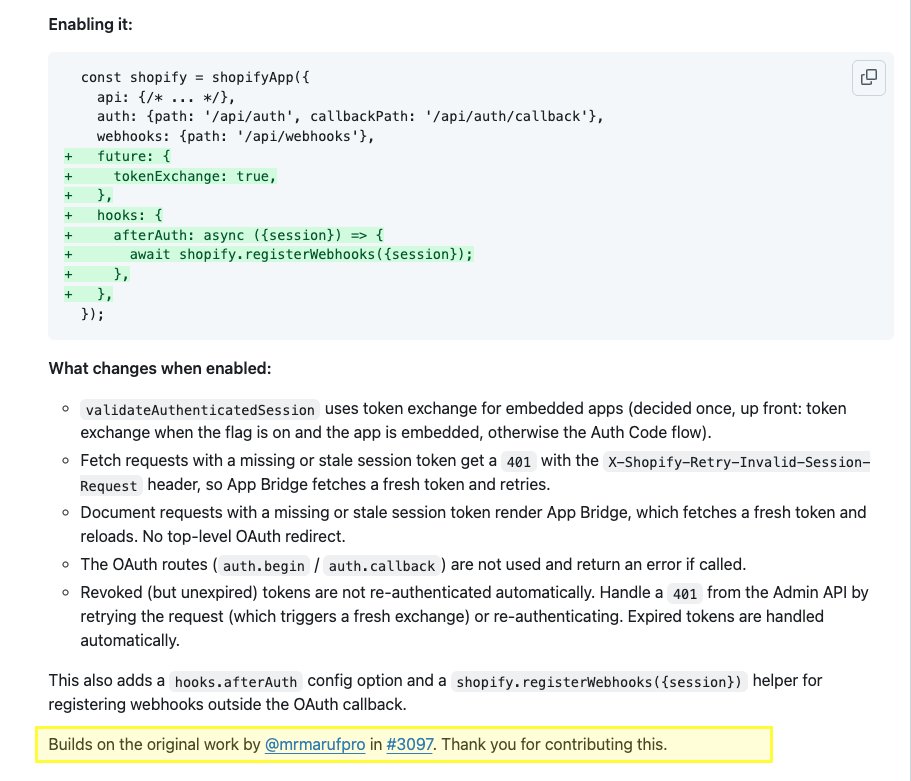This screenshot has width=911, height=781.
Task: Click 'No top-level OAuth redirect.' text
Action: [x=244, y=536]
